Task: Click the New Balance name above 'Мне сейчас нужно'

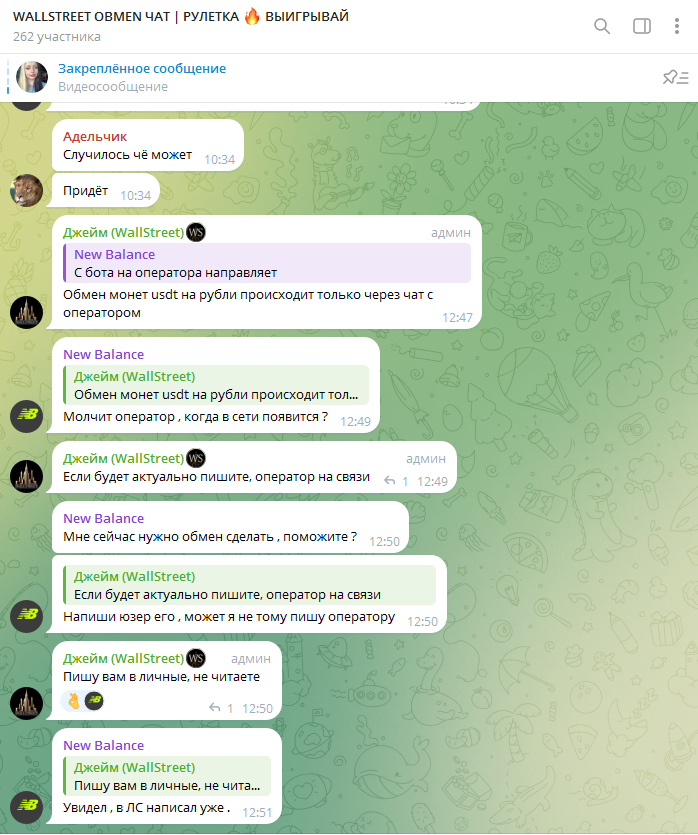Action: click(103, 519)
